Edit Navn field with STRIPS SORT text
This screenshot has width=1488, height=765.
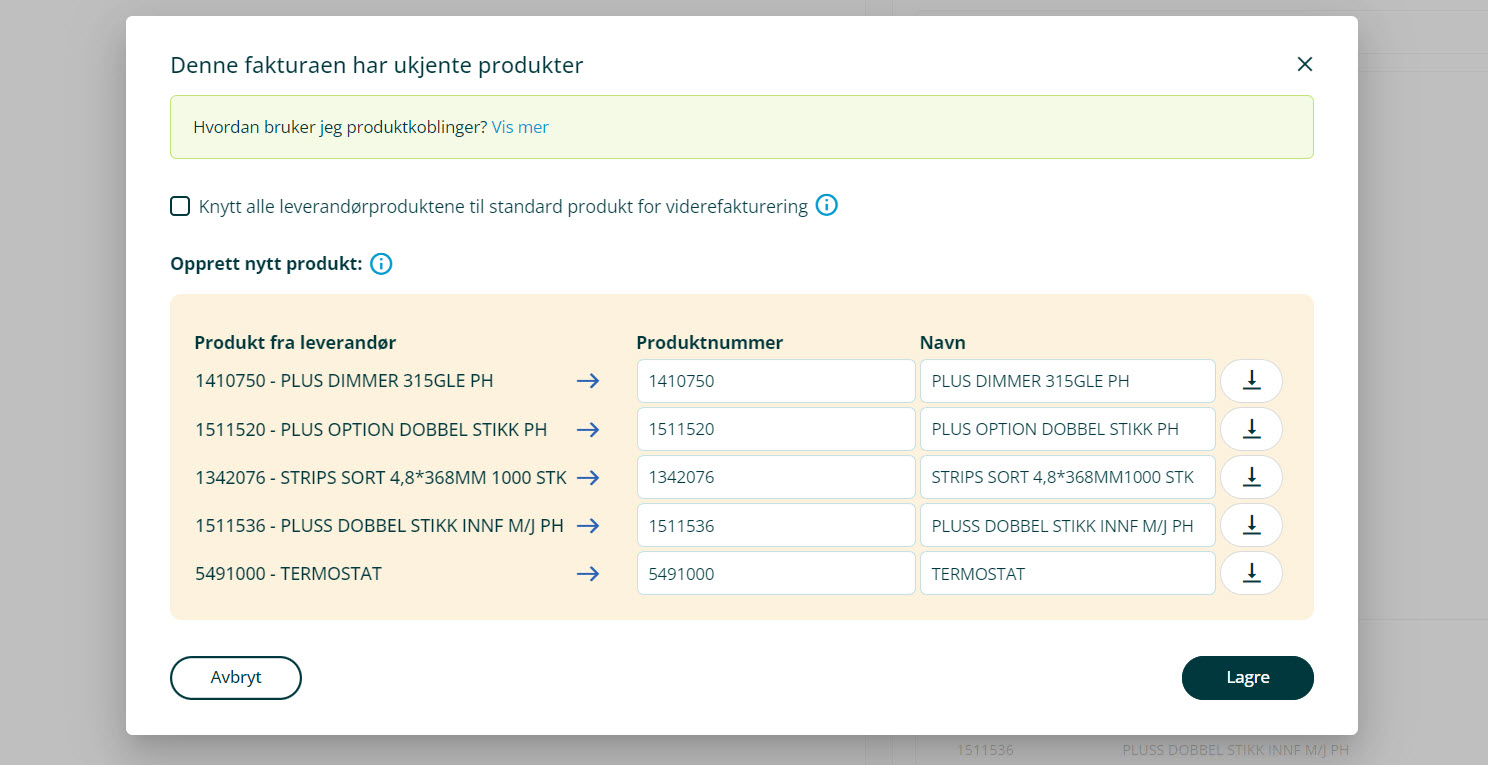[x=1067, y=477]
